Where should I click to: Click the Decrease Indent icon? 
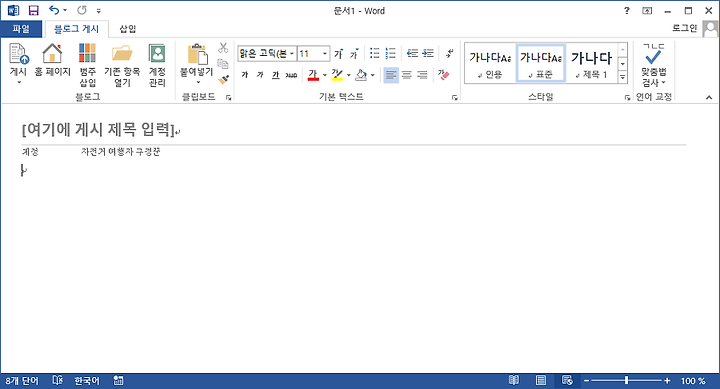click(x=412, y=53)
